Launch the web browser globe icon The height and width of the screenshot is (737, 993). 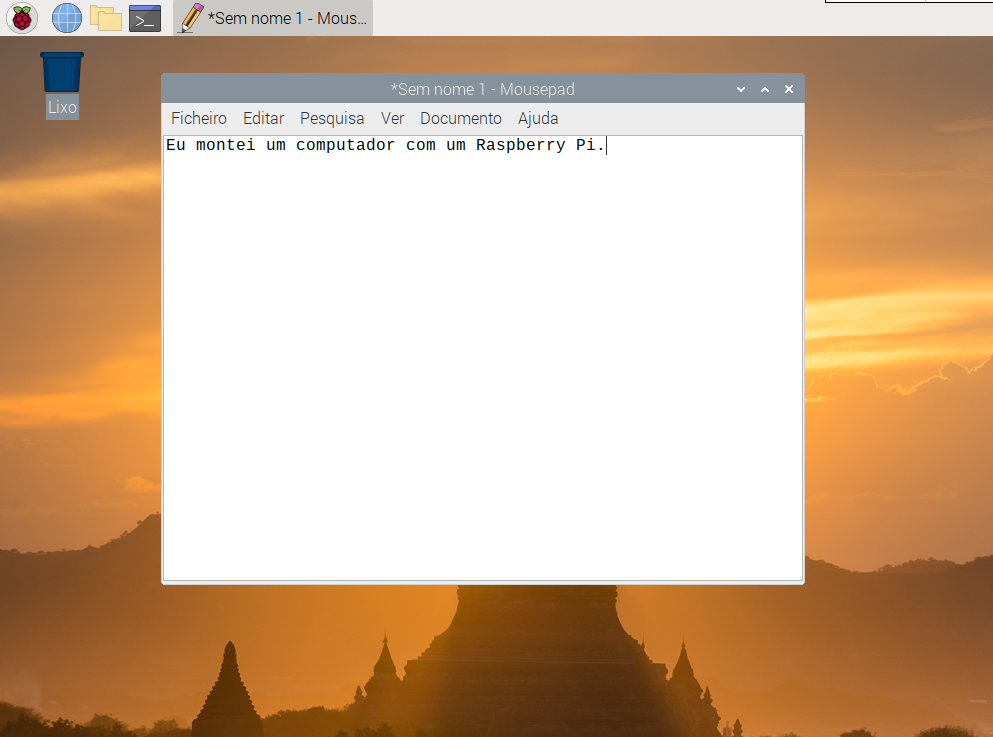click(67, 18)
